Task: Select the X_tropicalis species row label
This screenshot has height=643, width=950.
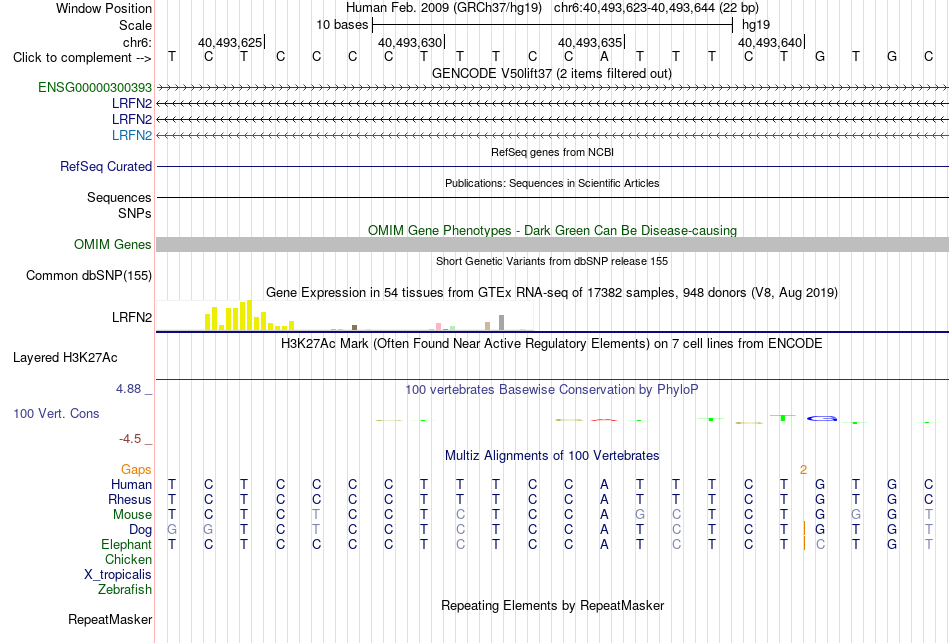Action: pos(118,575)
